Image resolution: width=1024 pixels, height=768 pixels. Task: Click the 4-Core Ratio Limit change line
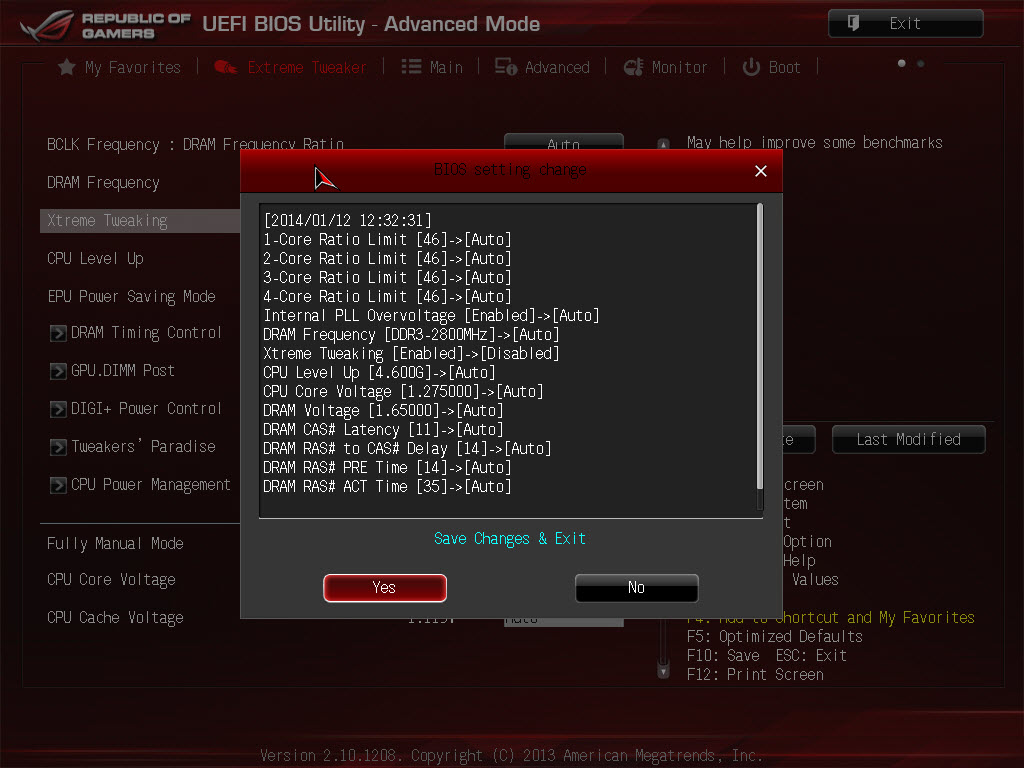point(387,296)
